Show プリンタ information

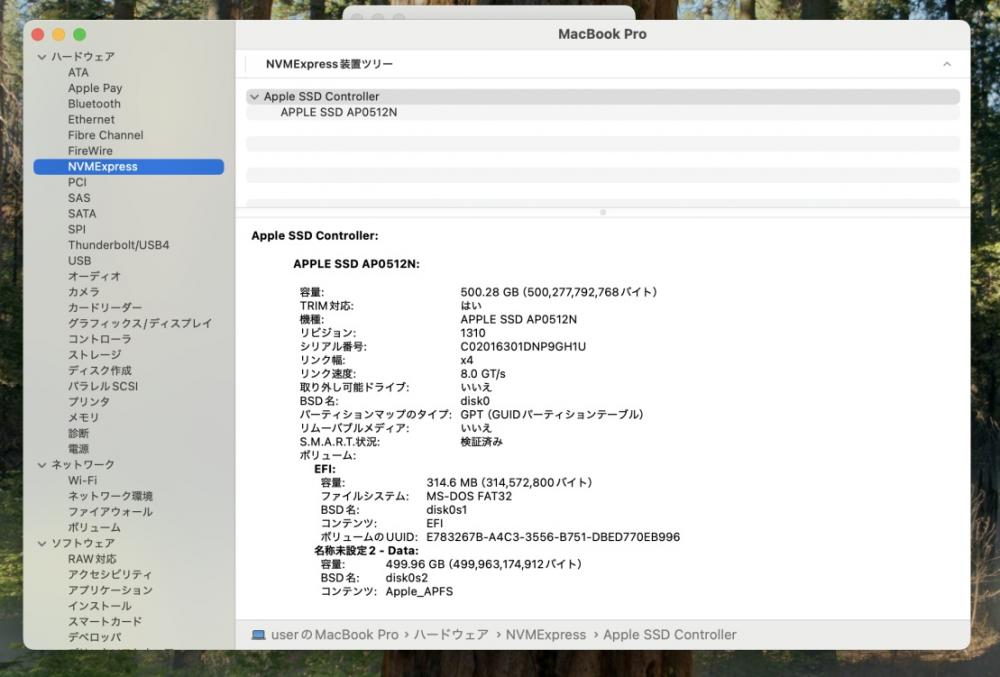point(89,402)
